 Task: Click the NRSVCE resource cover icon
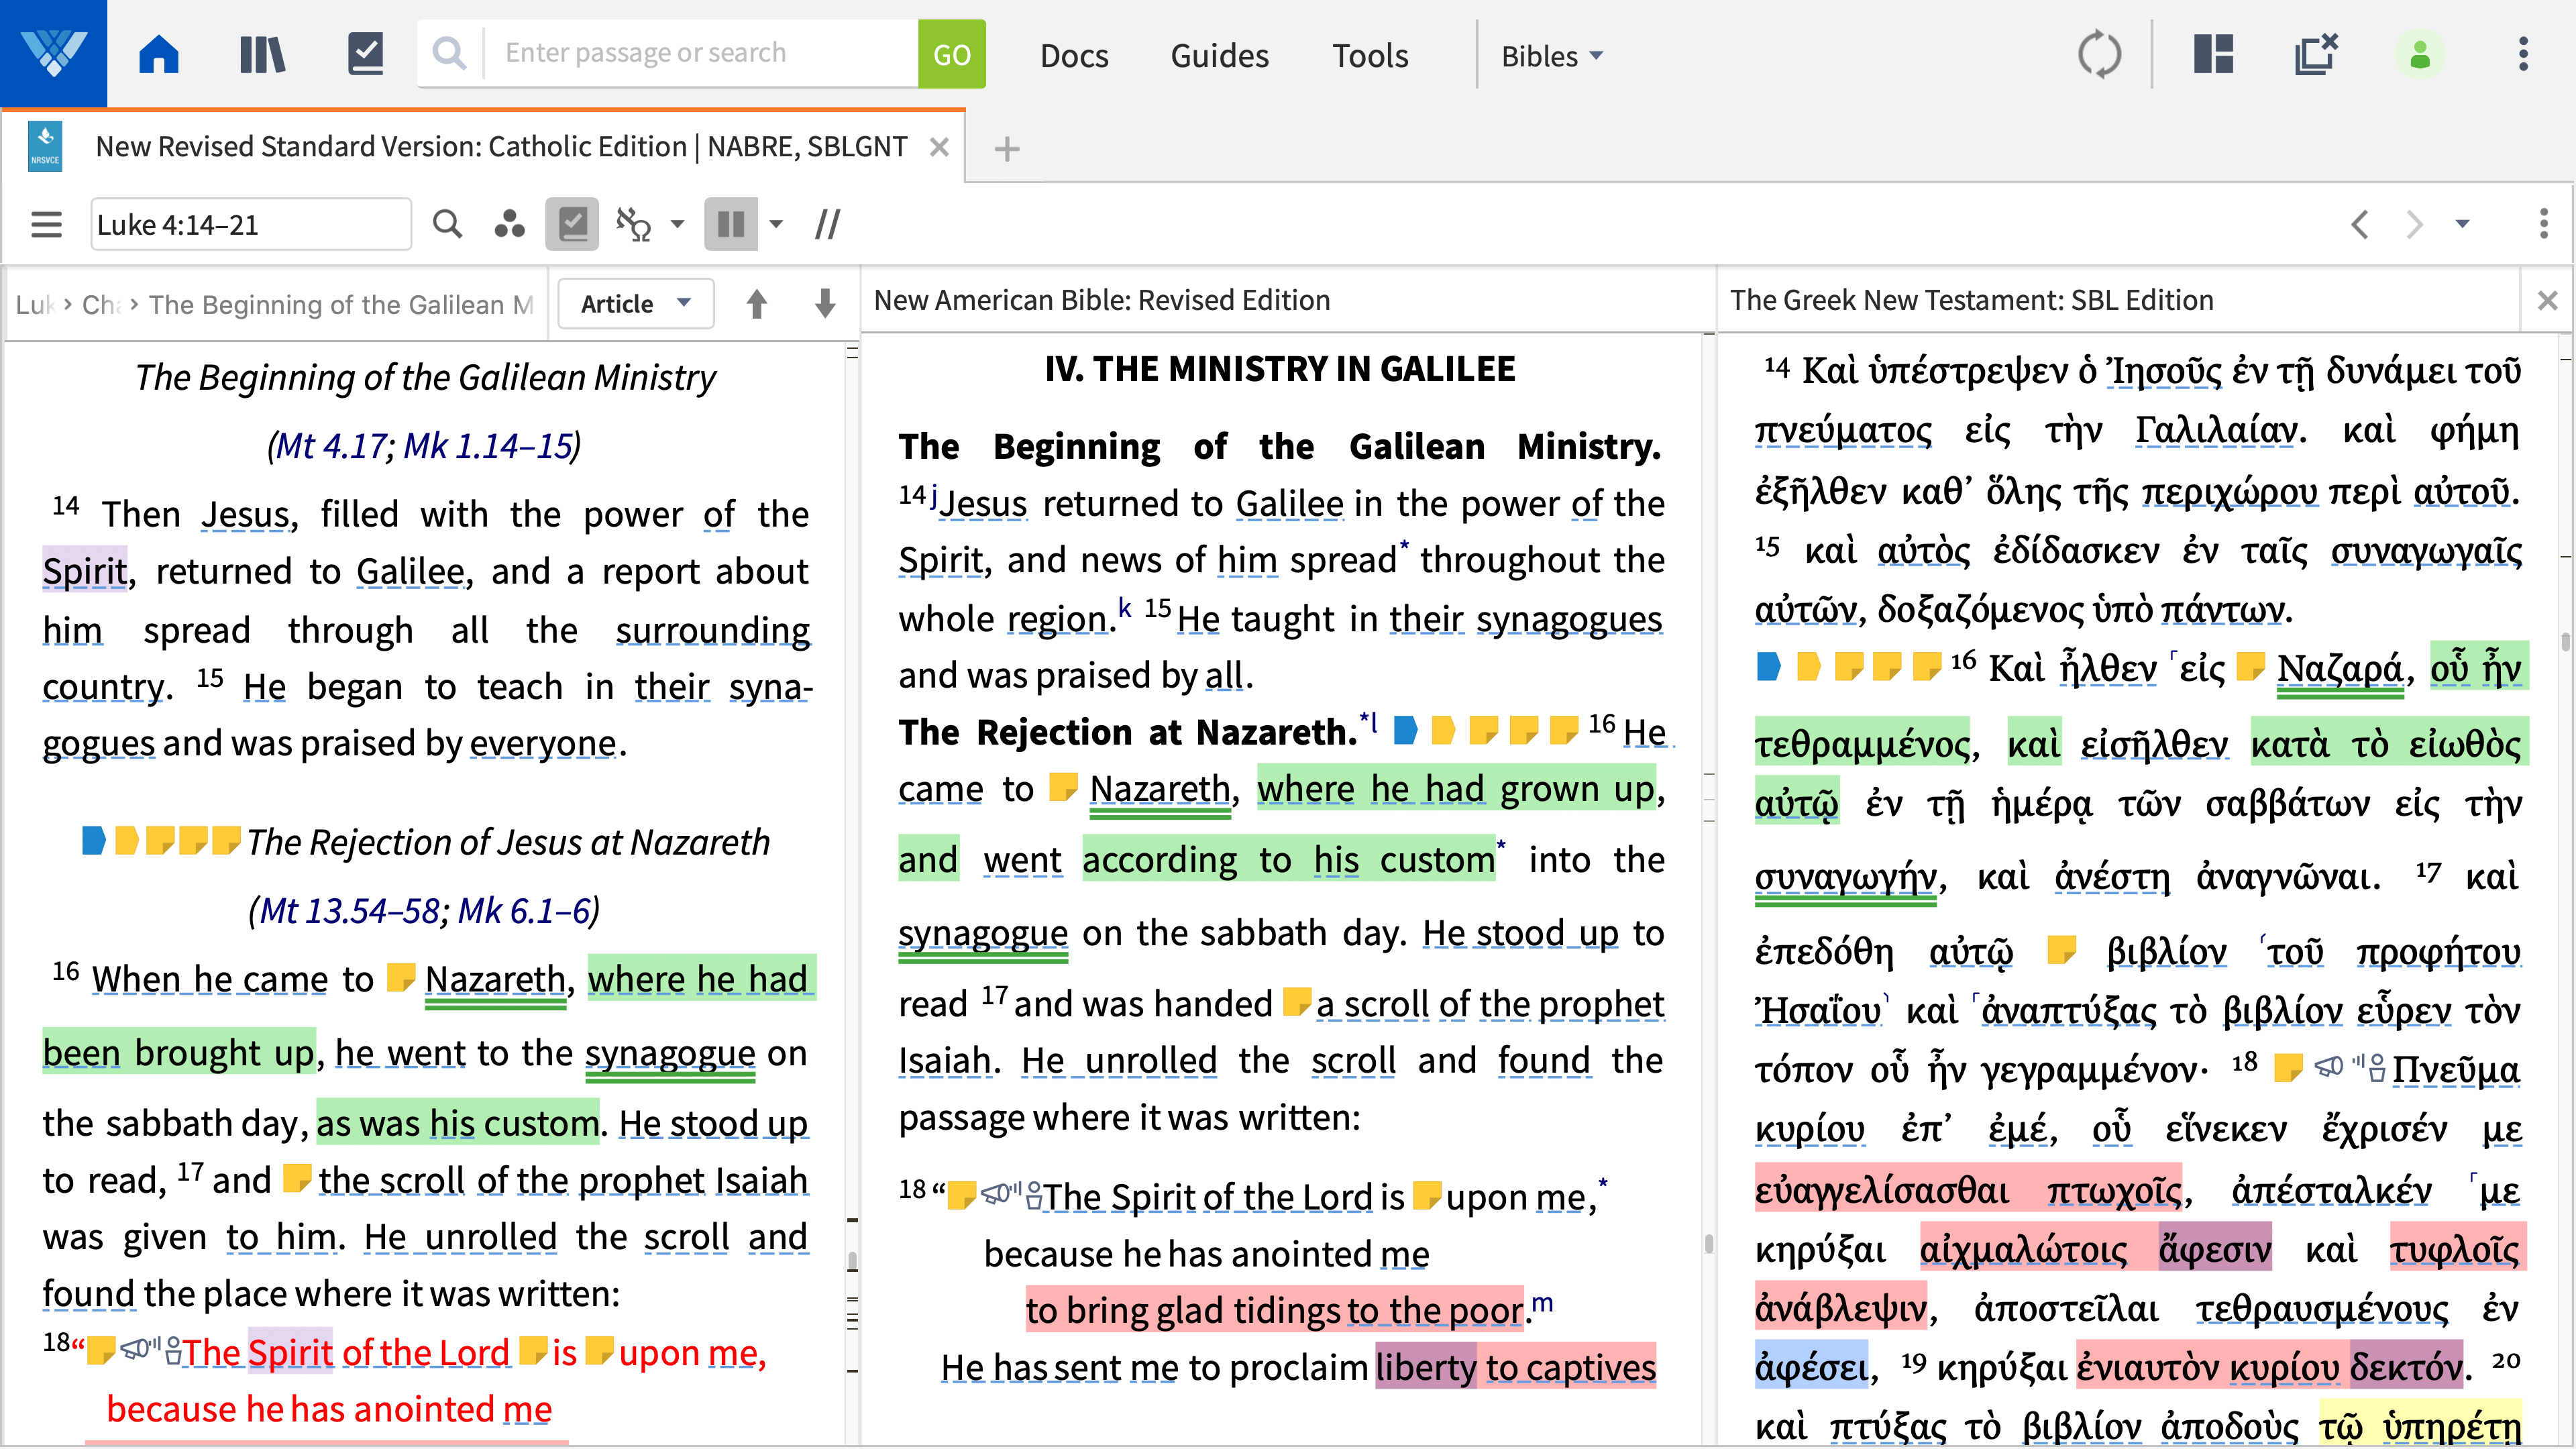tap(45, 147)
